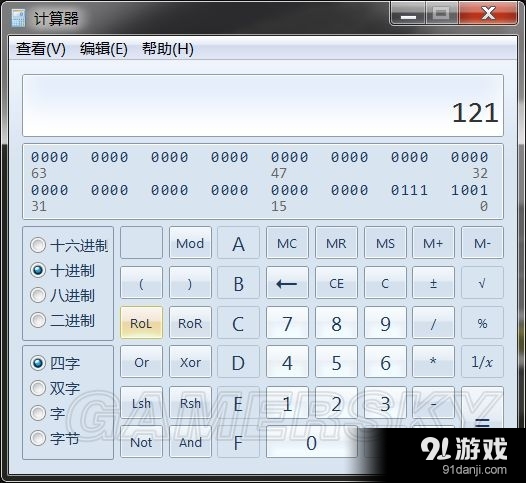The height and width of the screenshot is (483, 526).
Task: Click the hex digit B key
Action: pos(239,283)
